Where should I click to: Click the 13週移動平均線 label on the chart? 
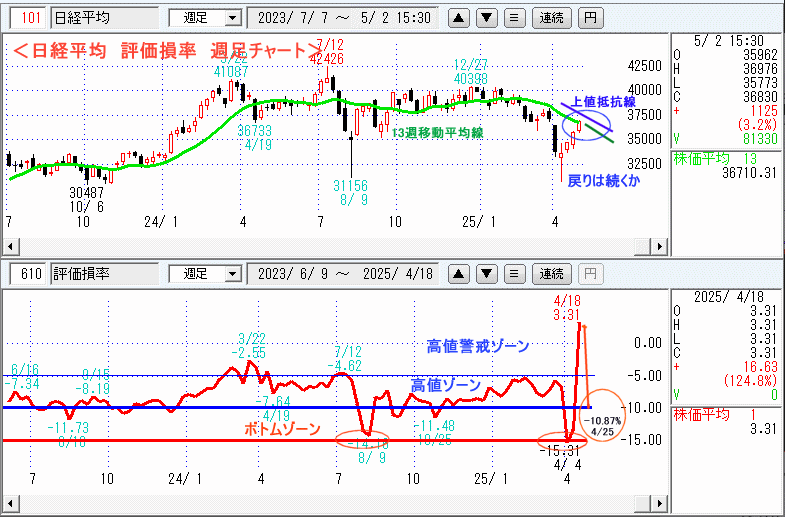[438, 133]
